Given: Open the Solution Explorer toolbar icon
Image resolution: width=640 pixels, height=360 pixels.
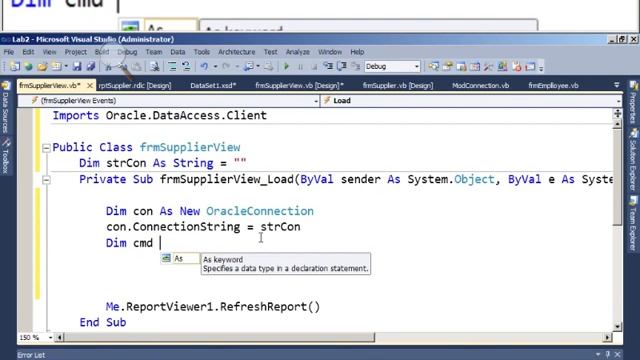Looking at the screenshot, I should 433,66.
